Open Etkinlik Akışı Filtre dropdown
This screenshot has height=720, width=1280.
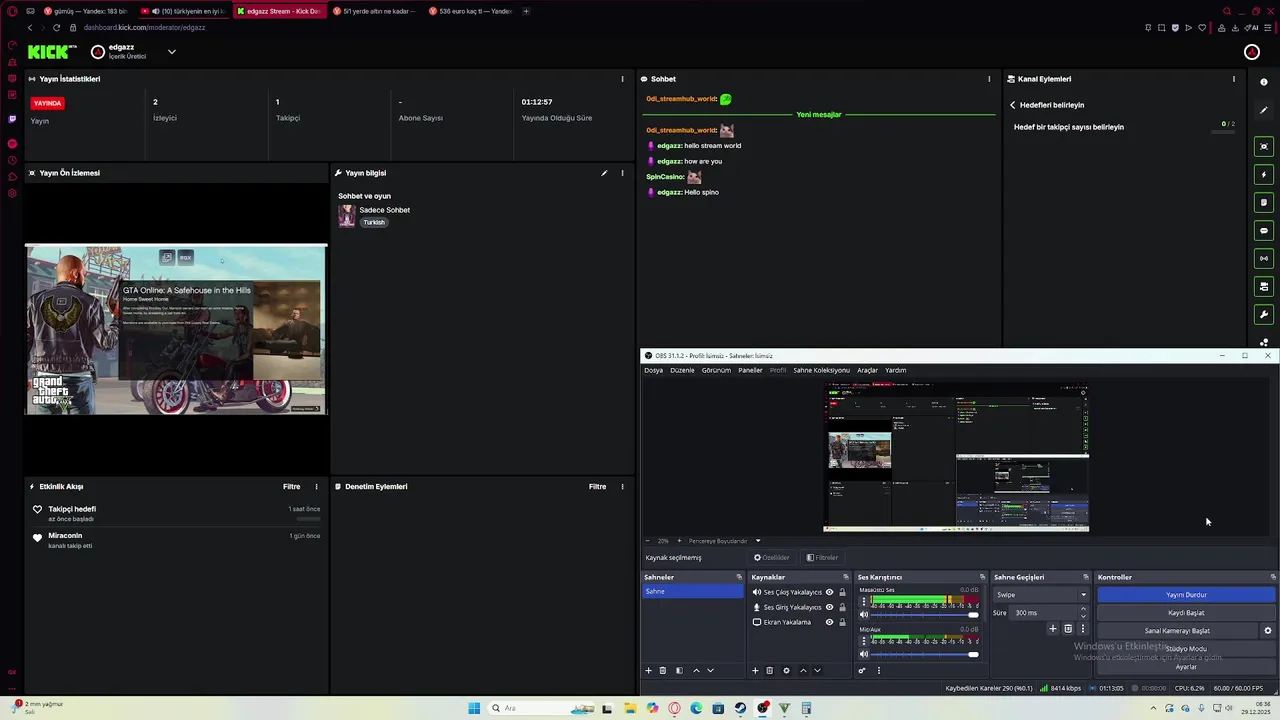[x=291, y=487]
